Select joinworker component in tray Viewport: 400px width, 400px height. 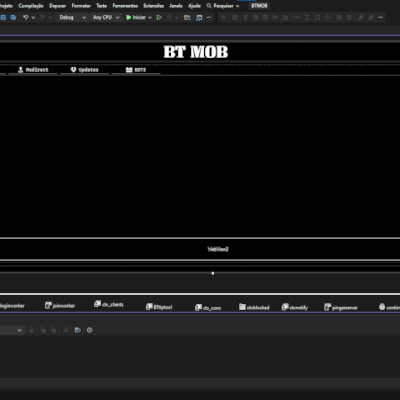point(60,305)
